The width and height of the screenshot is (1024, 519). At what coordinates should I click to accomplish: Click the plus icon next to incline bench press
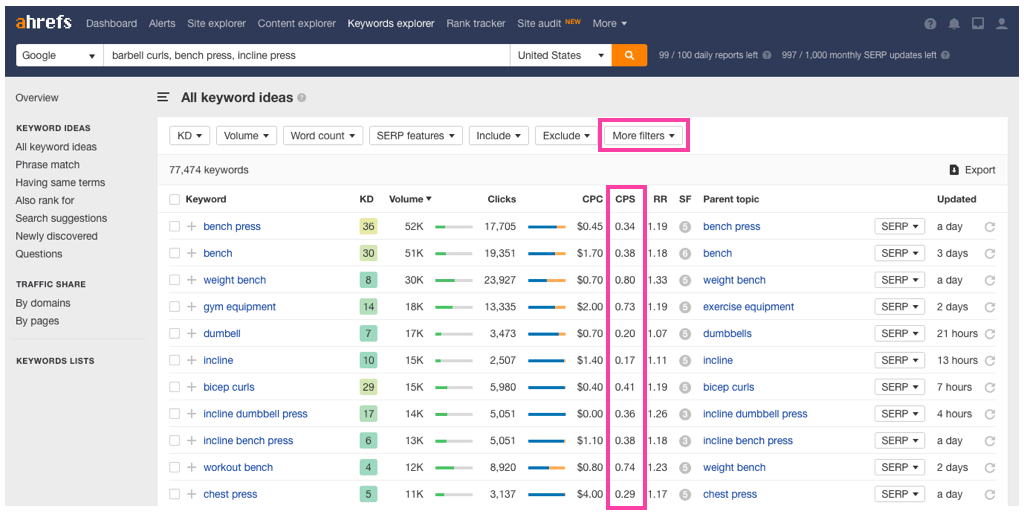pos(191,441)
